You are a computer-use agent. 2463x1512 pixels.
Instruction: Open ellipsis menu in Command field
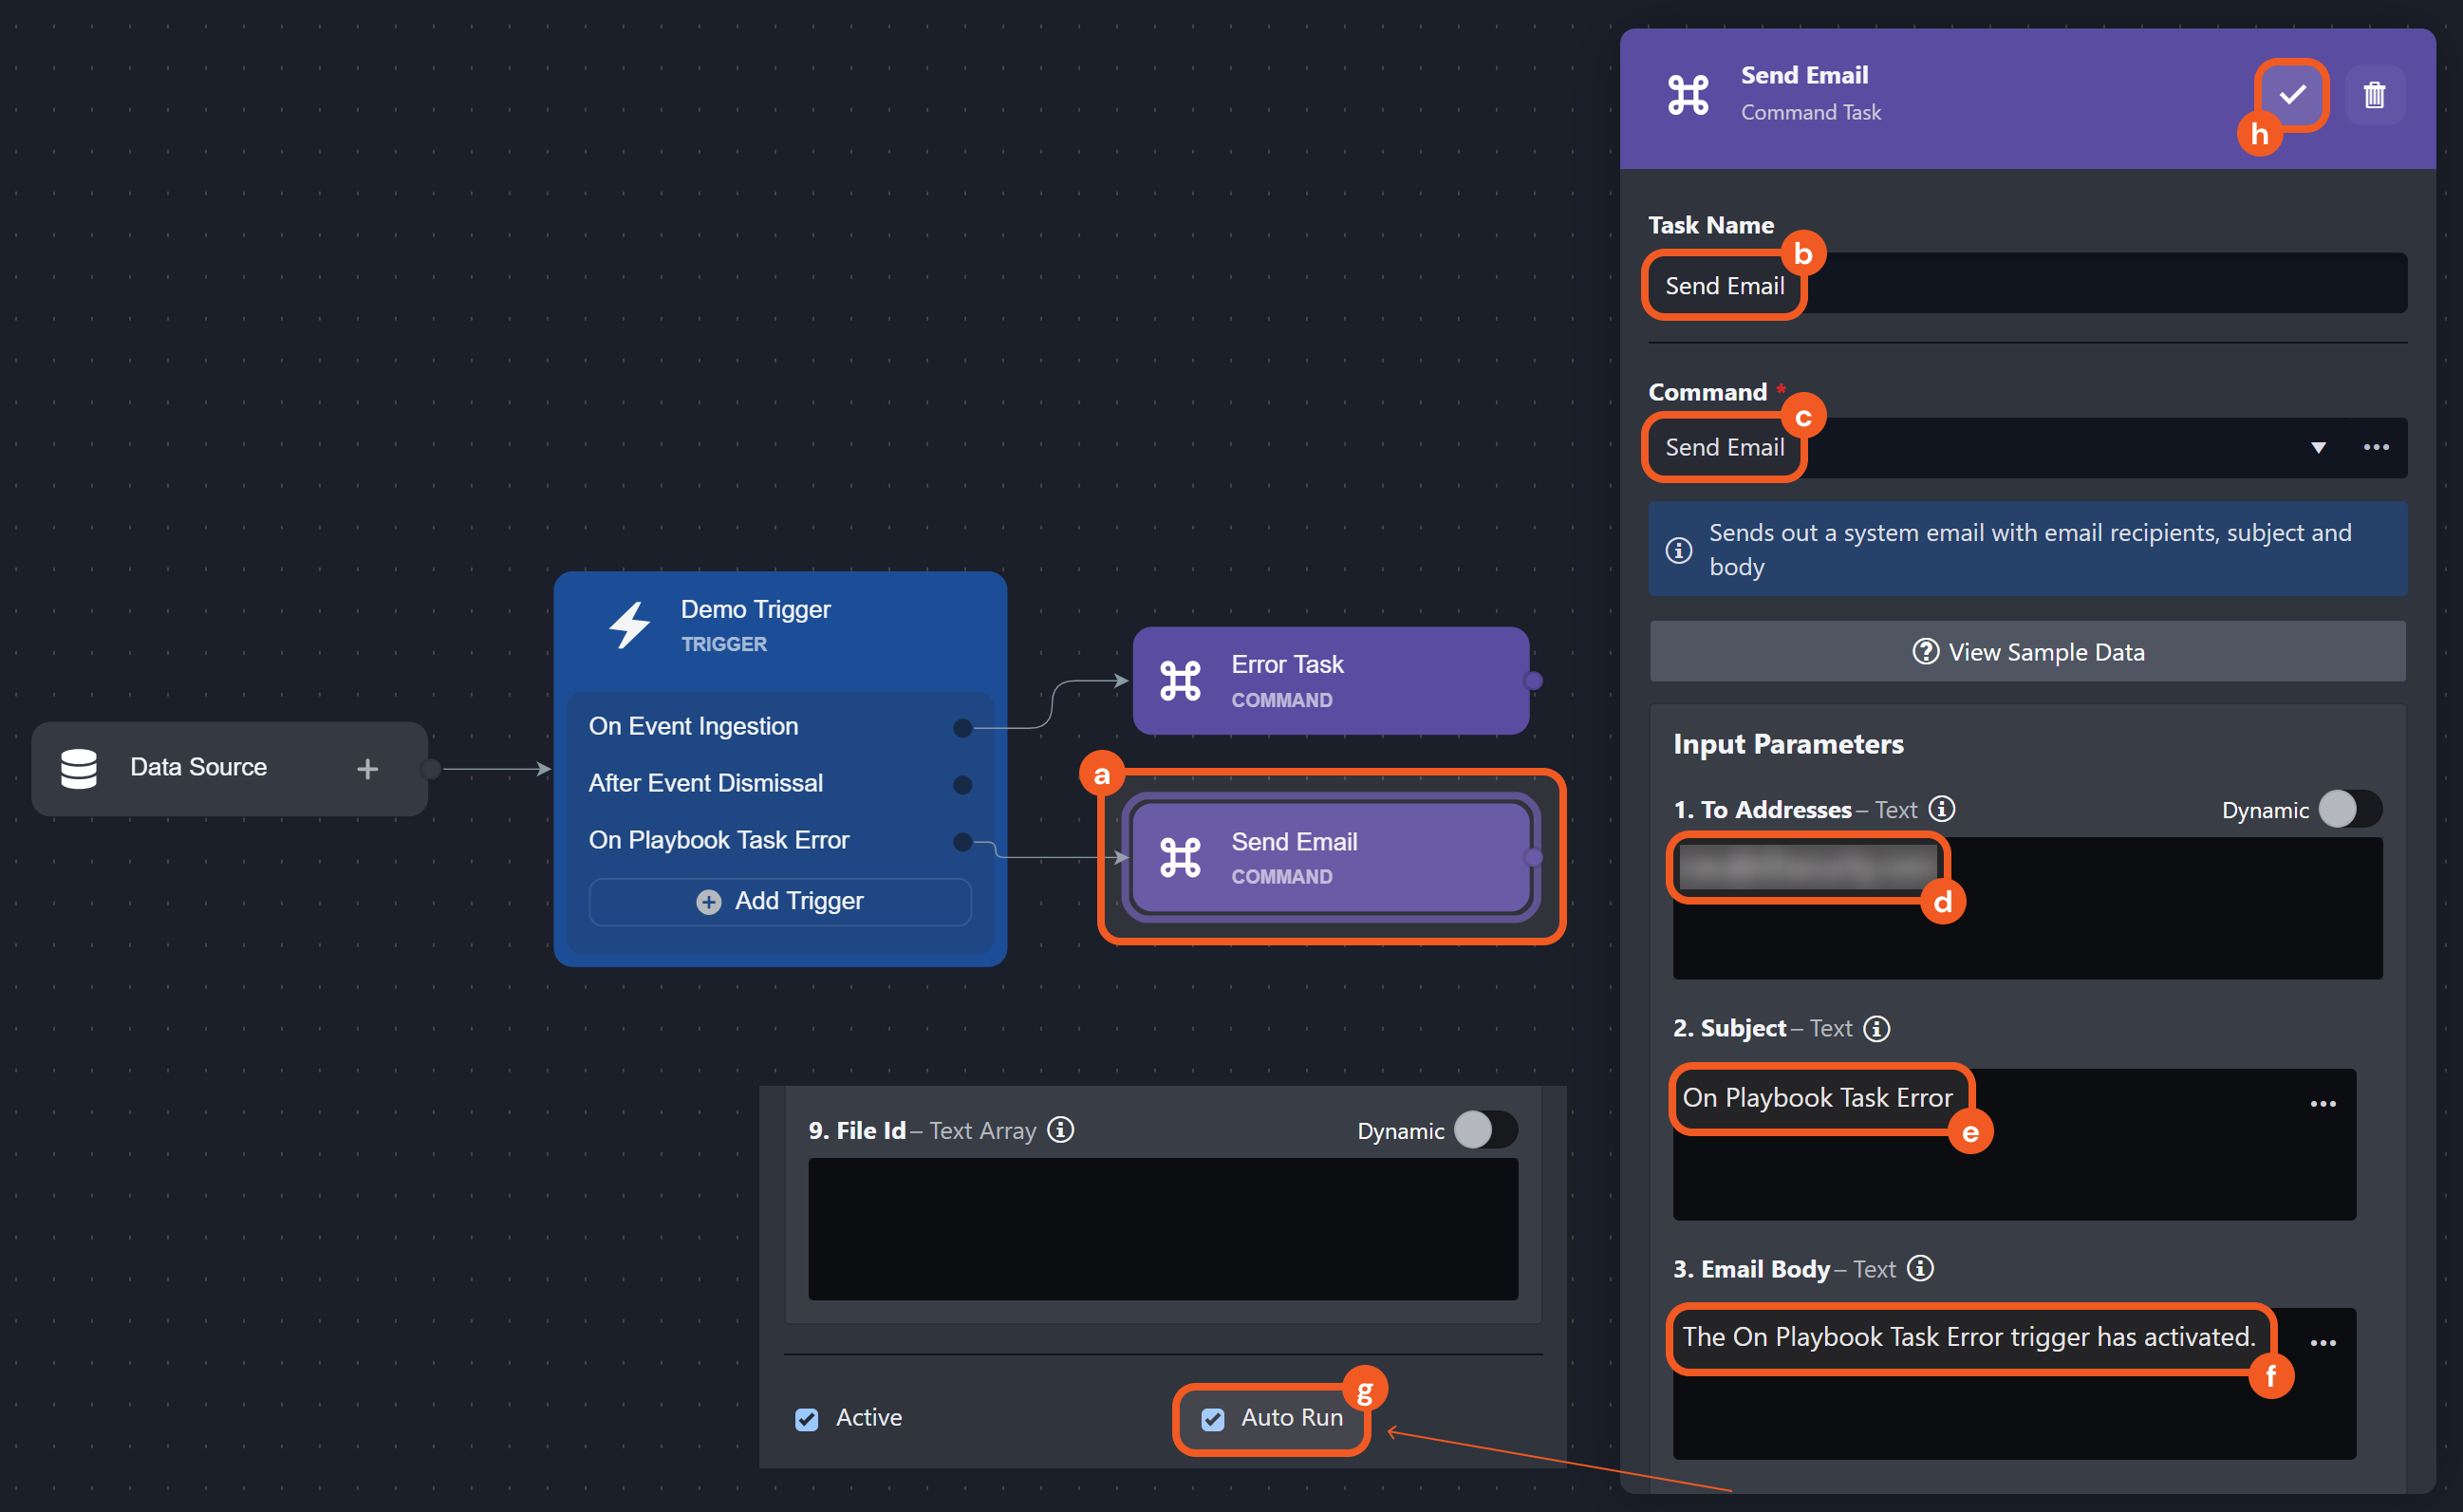coord(2376,447)
